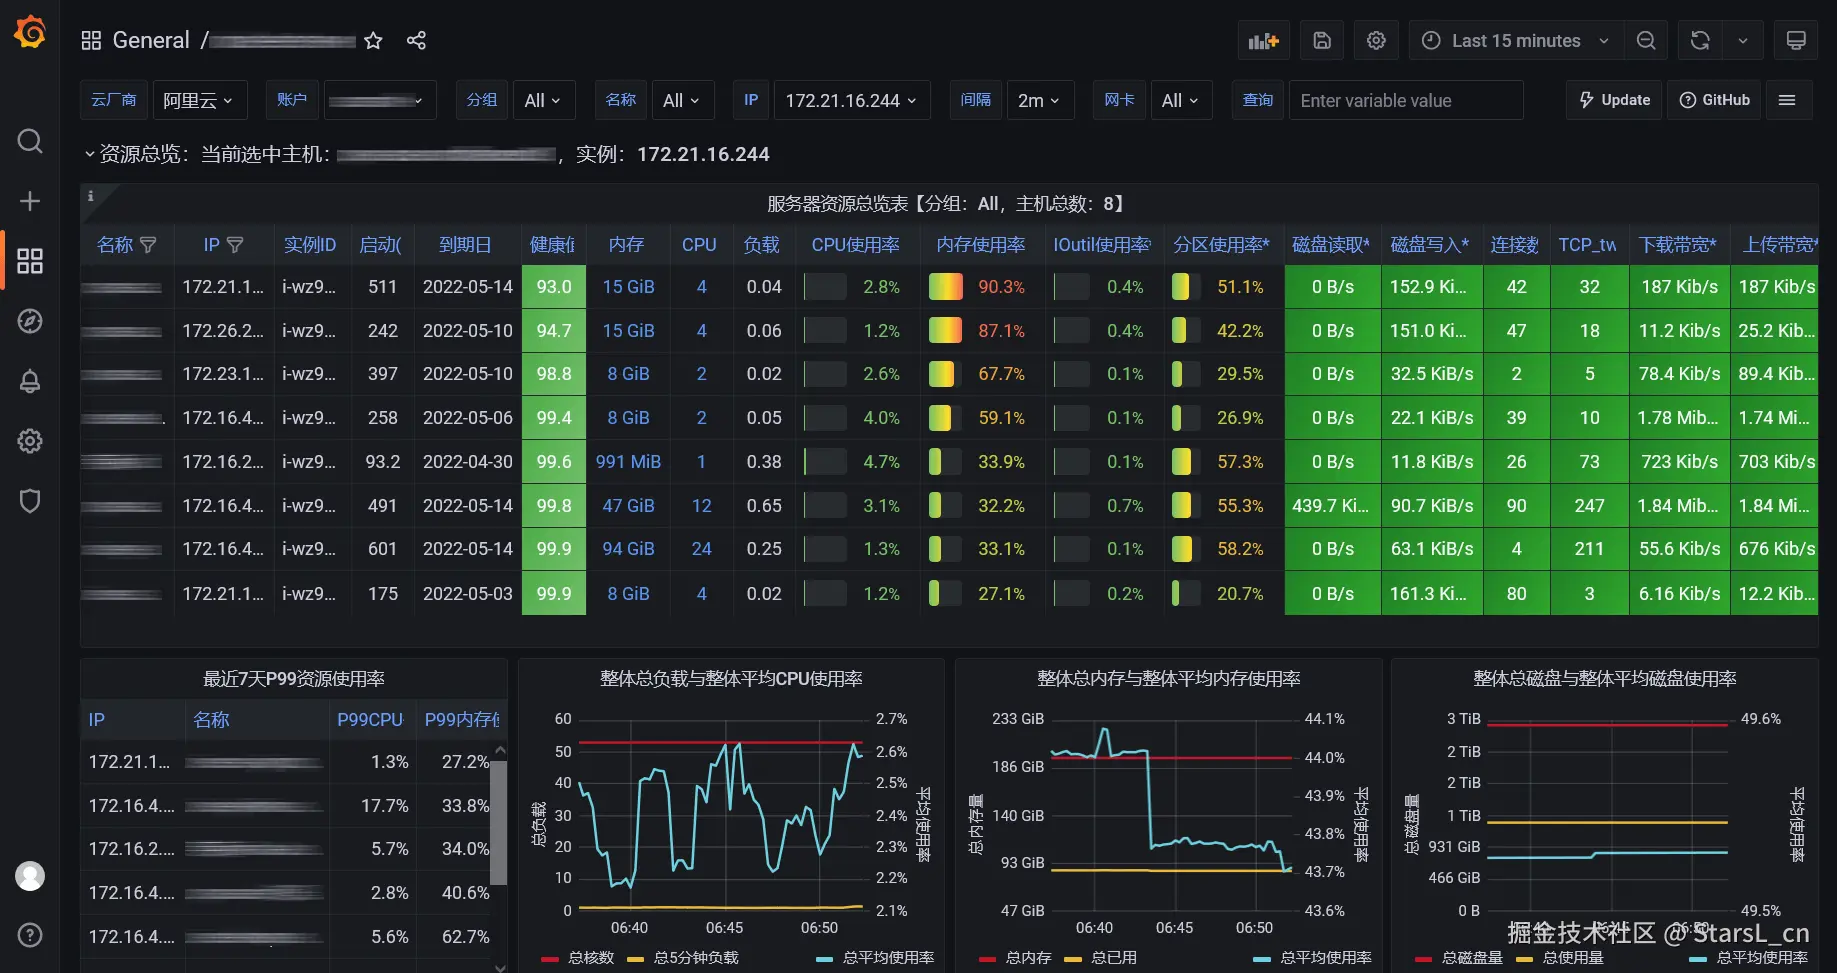This screenshot has width=1837, height=973.
Task: Sort table by CPU使用率 column header
Action: (x=855, y=245)
